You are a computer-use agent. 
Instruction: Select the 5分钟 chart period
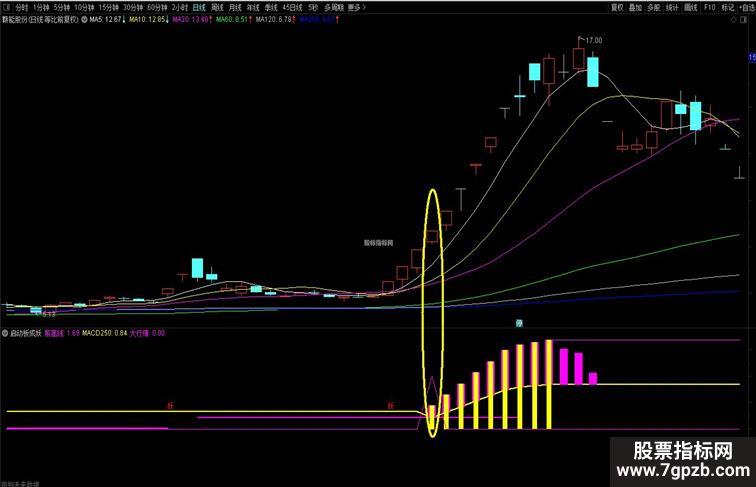tap(62, 7)
